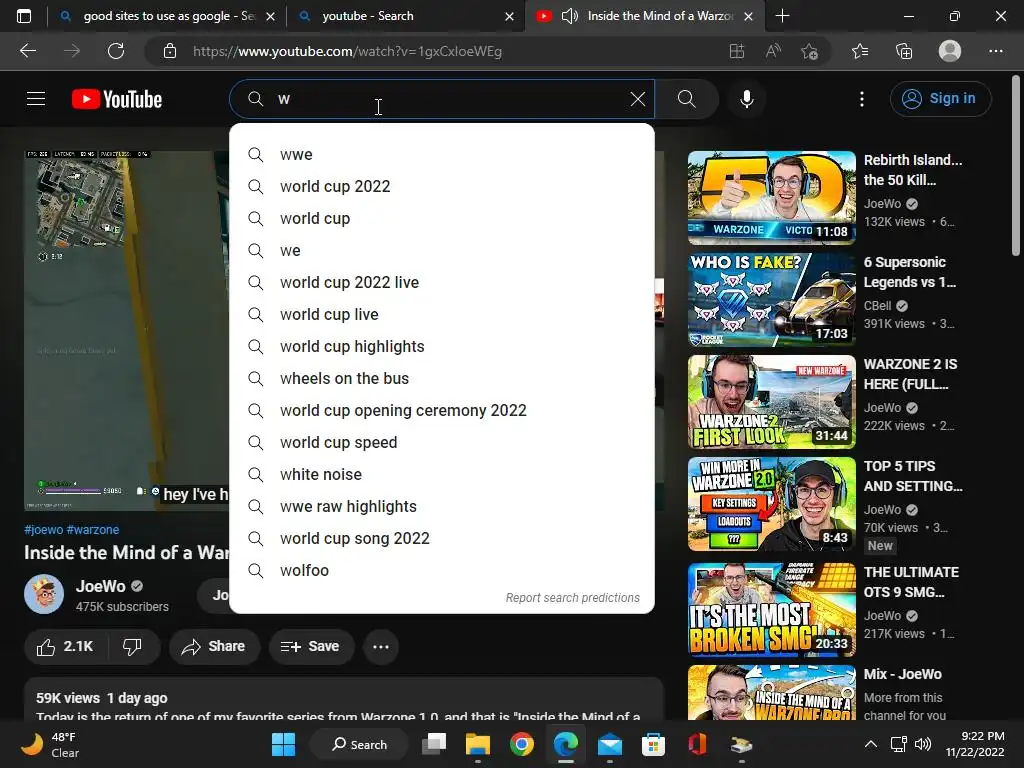Image resolution: width=1024 pixels, height=768 pixels.
Task: Select 'wwe raw highlights' suggestion
Action: (x=442, y=507)
